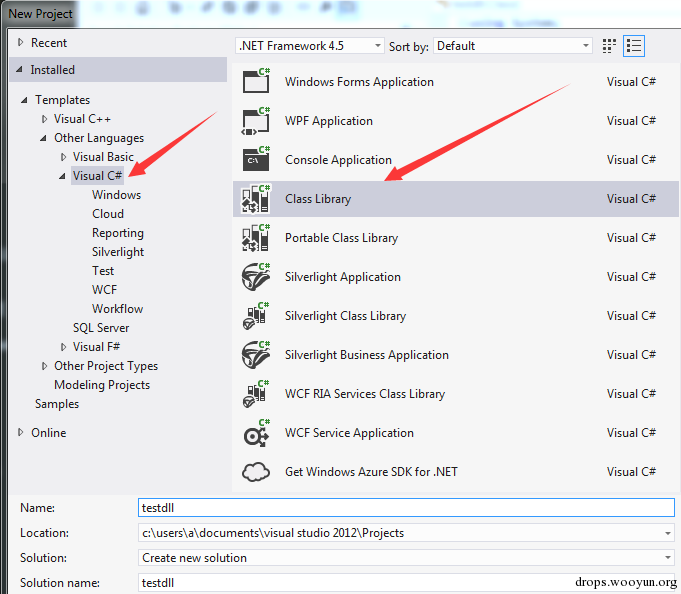This screenshot has height=594, width=681.
Task: Select the Cloud category
Action: coord(108,214)
